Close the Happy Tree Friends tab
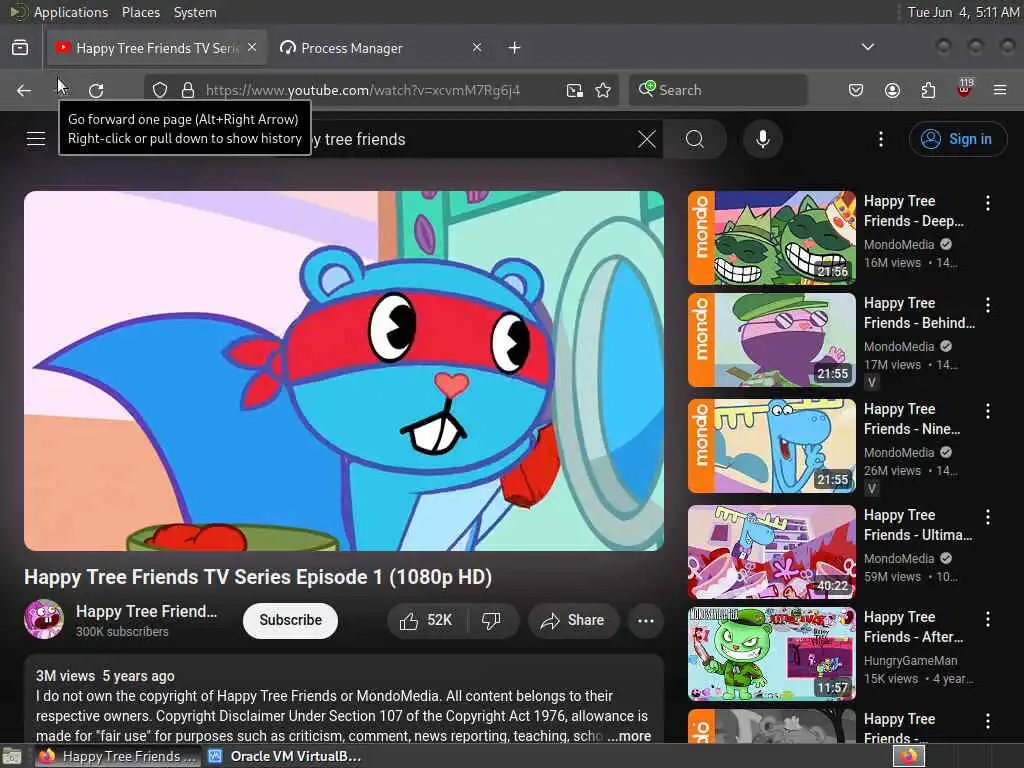Image resolution: width=1024 pixels, height=768 pixels. [252, 48]
